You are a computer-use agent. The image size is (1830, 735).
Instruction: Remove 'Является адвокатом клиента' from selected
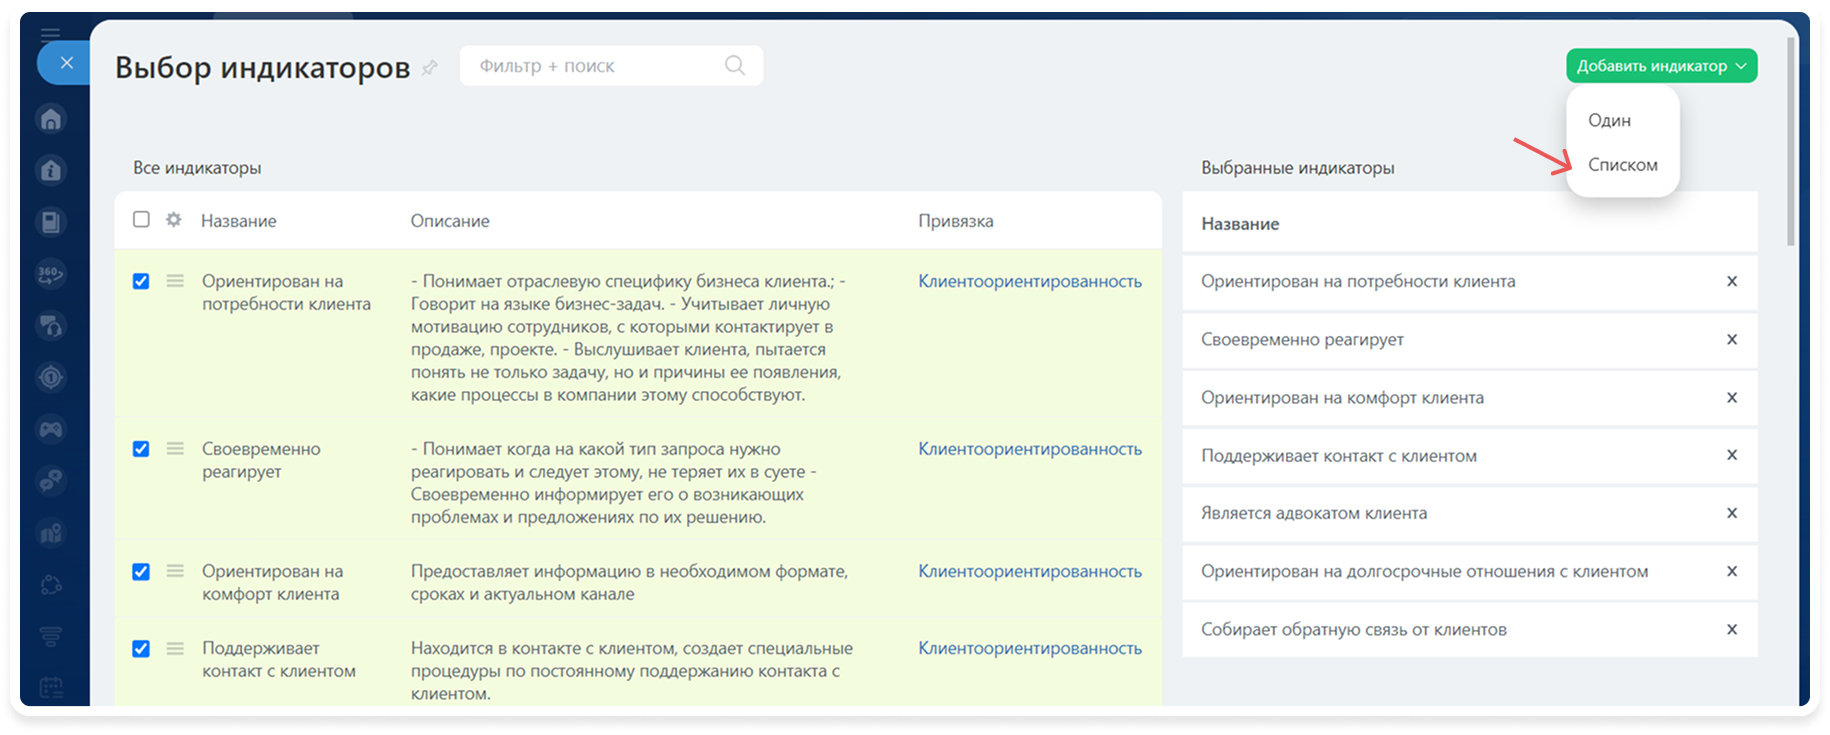coord(1732,513)
